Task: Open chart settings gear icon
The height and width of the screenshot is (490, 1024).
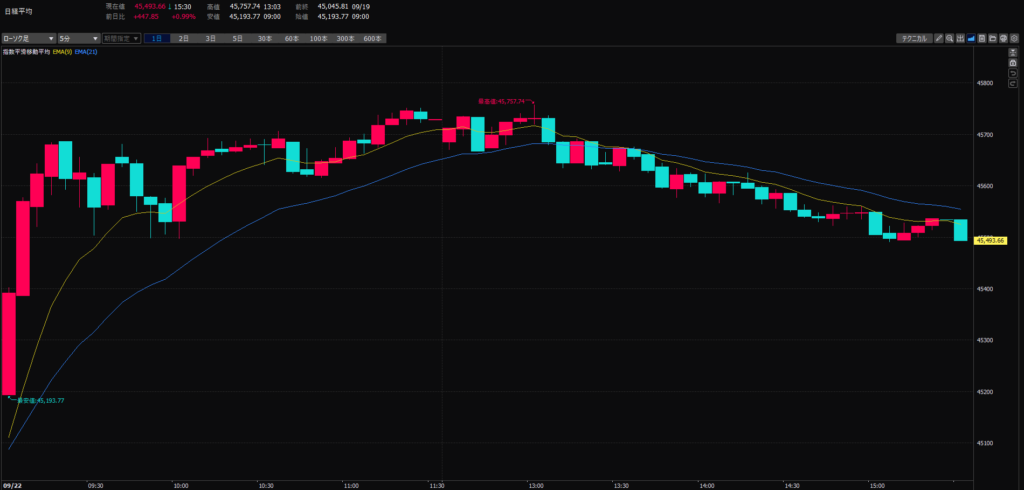Action: pos(1014,39)
